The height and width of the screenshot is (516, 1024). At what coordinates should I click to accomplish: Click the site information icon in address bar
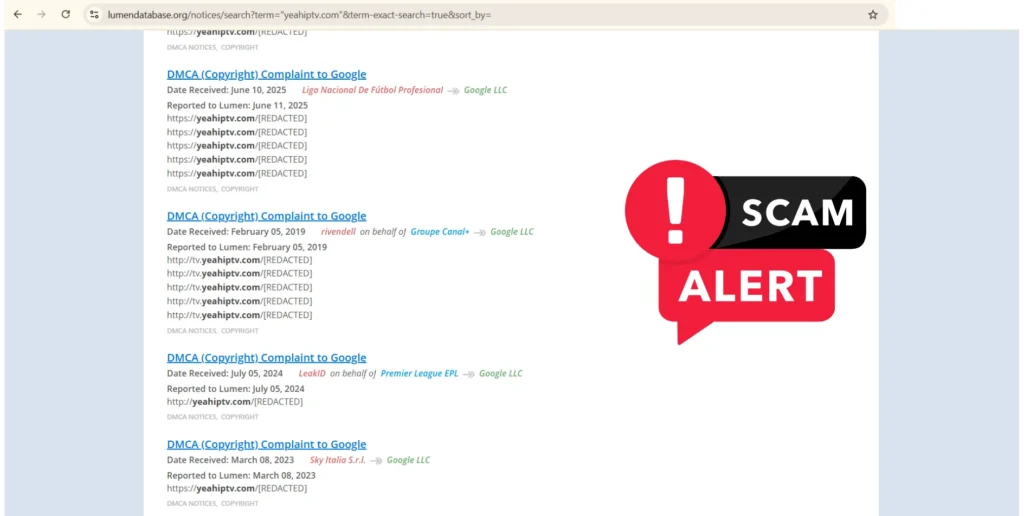pos(94,15)
